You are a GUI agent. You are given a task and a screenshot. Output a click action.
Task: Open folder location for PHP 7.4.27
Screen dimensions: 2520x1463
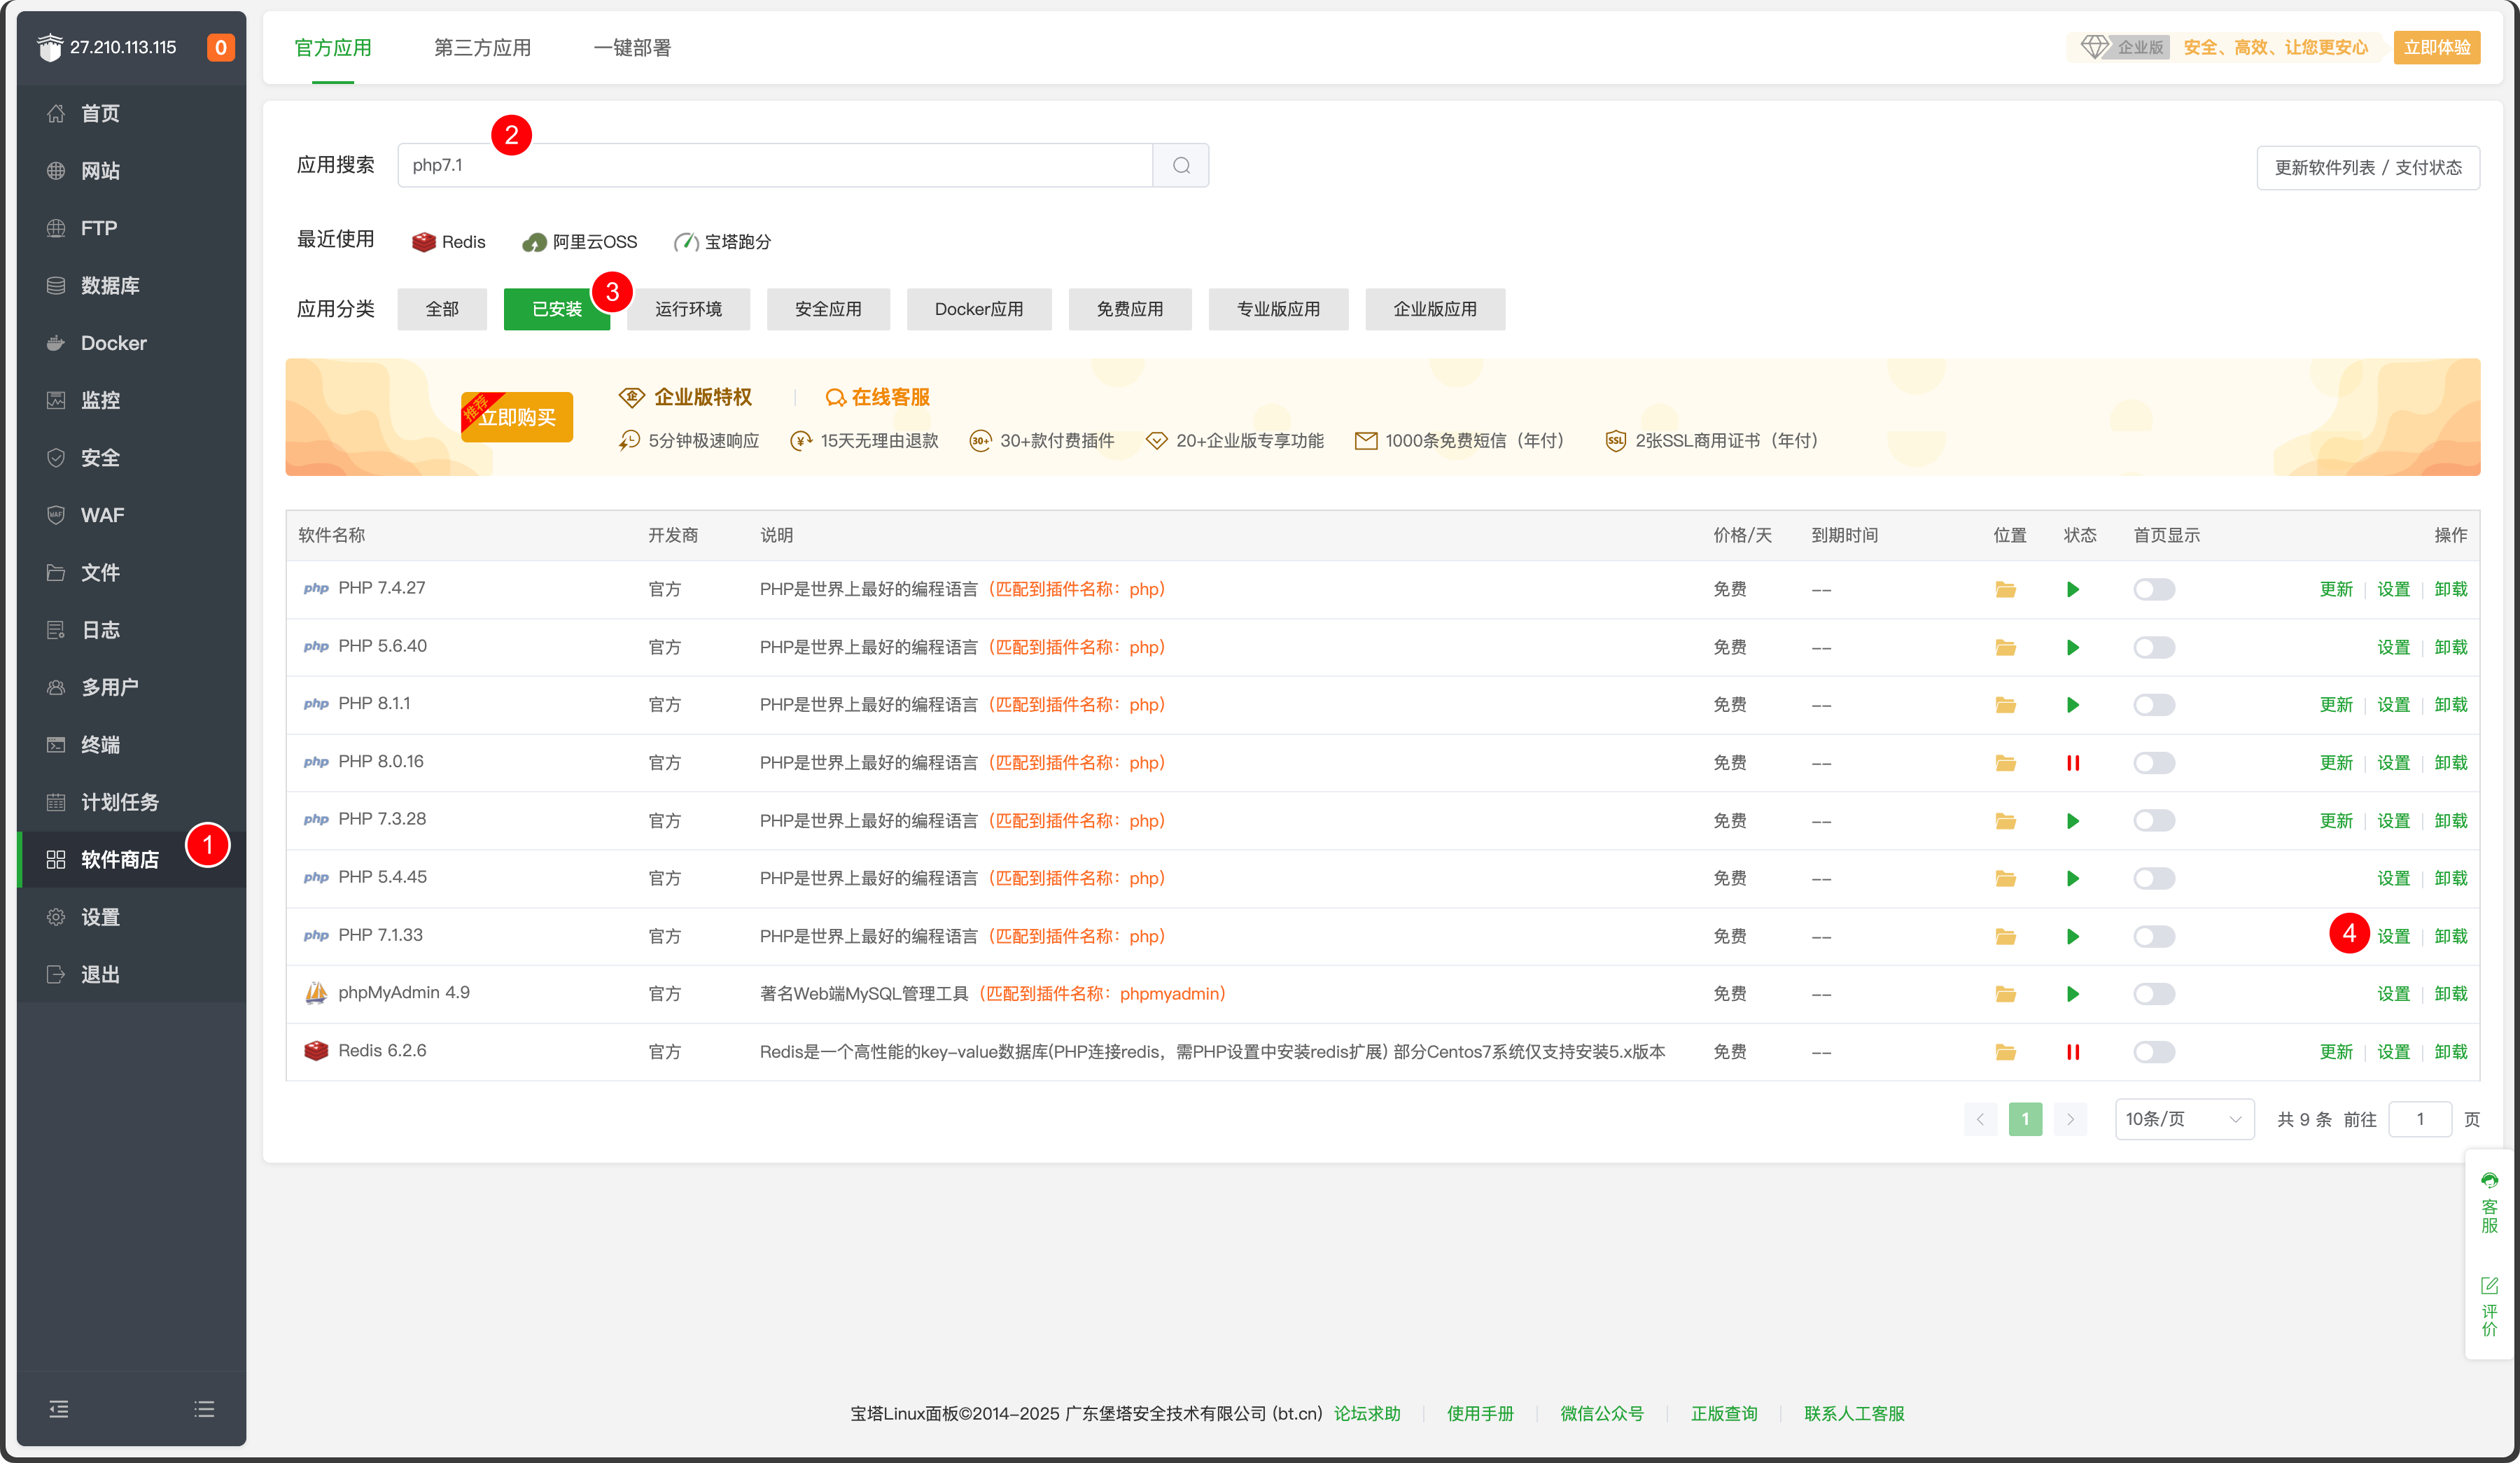[2005, 590]
